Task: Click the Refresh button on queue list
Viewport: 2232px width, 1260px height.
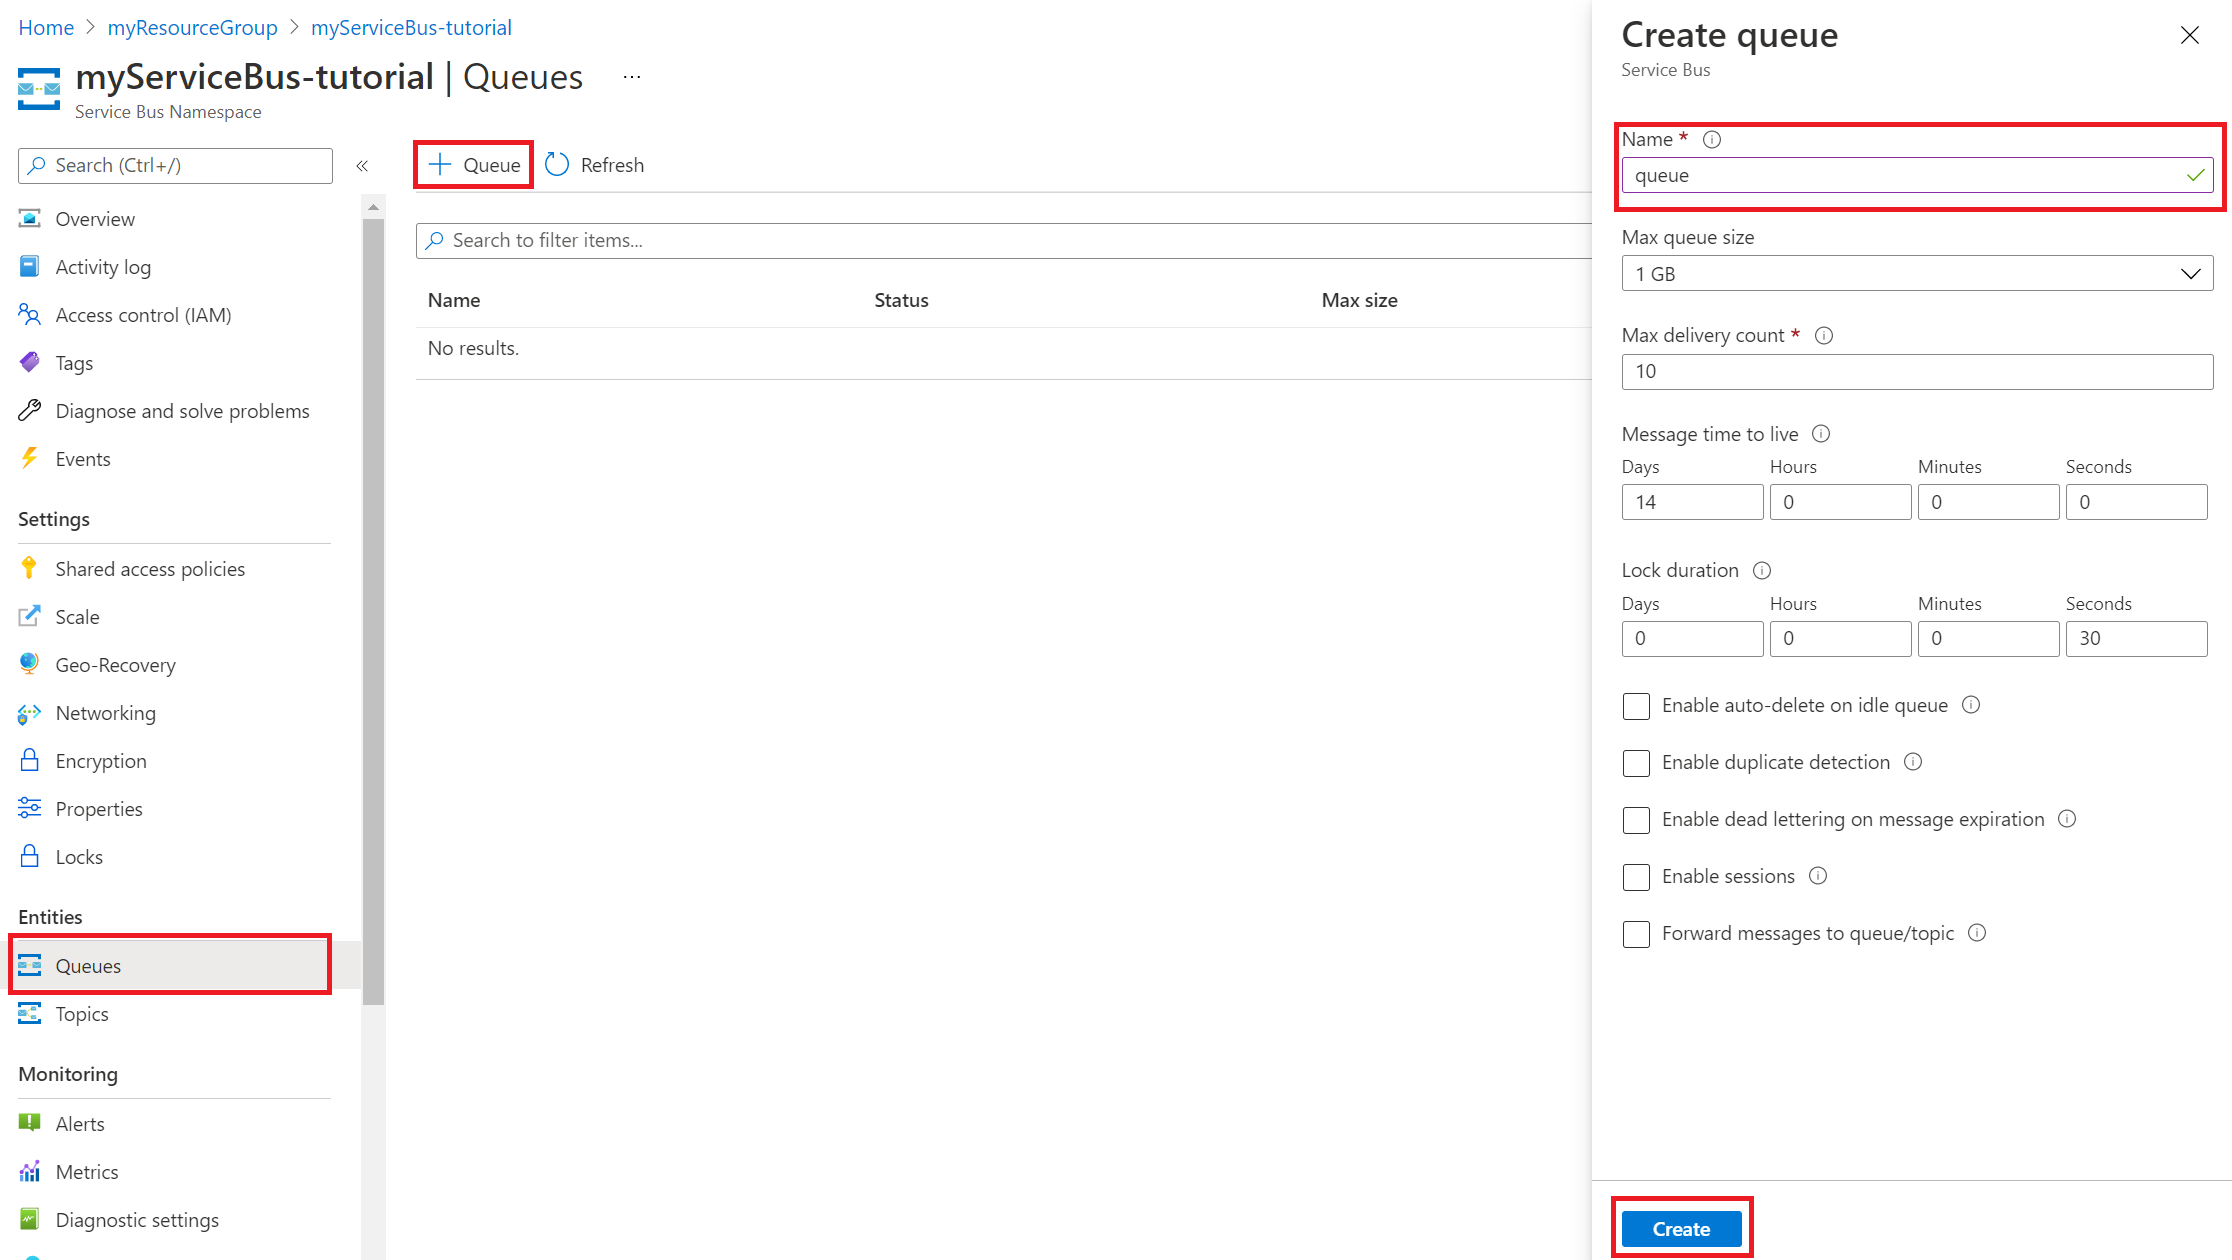Action: point(596,164)
